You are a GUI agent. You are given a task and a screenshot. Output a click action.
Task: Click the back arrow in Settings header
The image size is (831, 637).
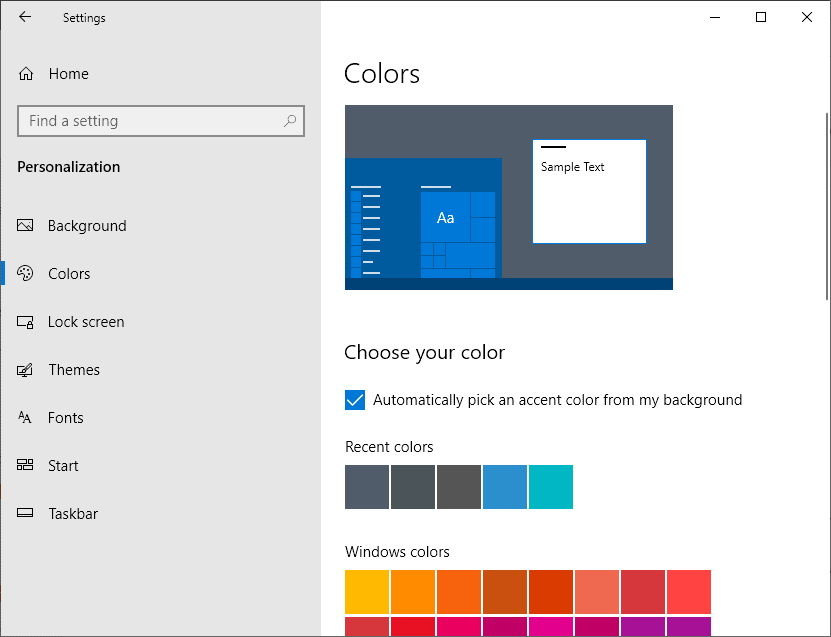coord(25,17)
